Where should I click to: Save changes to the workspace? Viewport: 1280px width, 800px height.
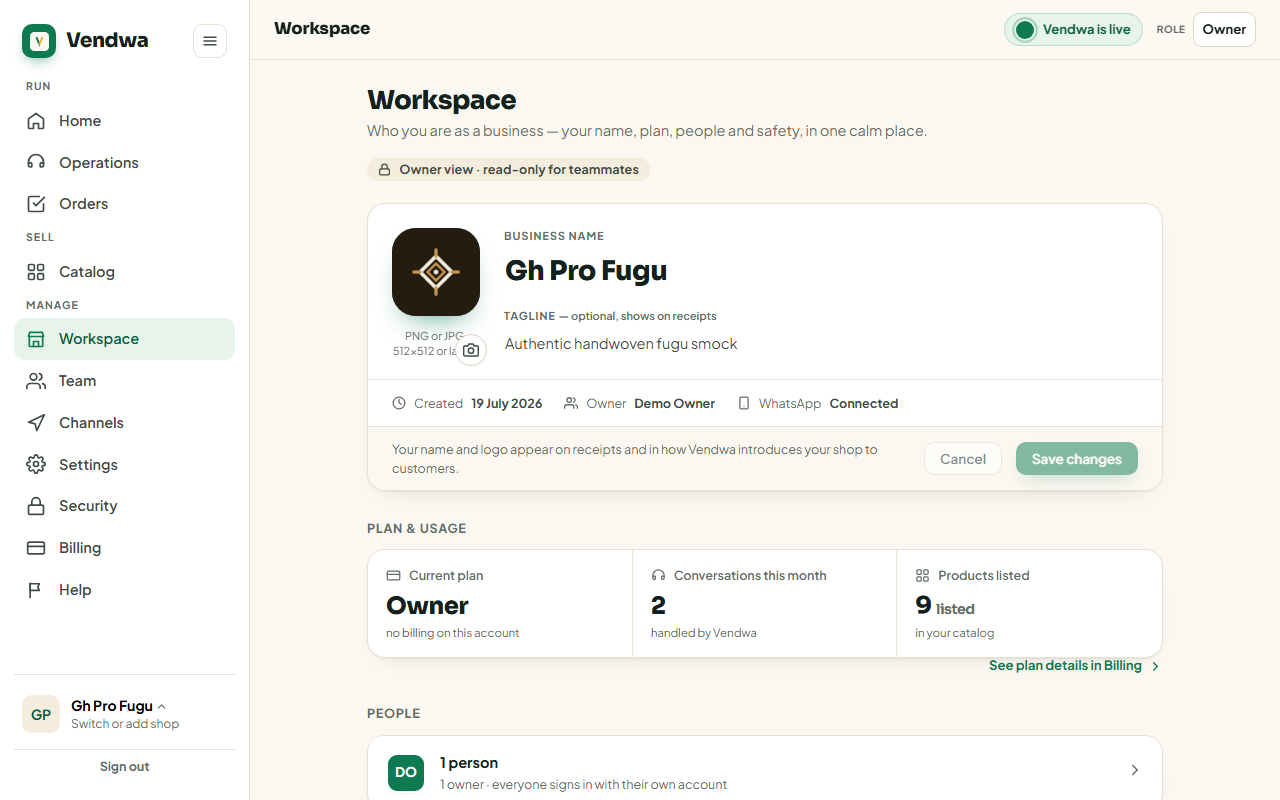click(x=1077, y=459)
